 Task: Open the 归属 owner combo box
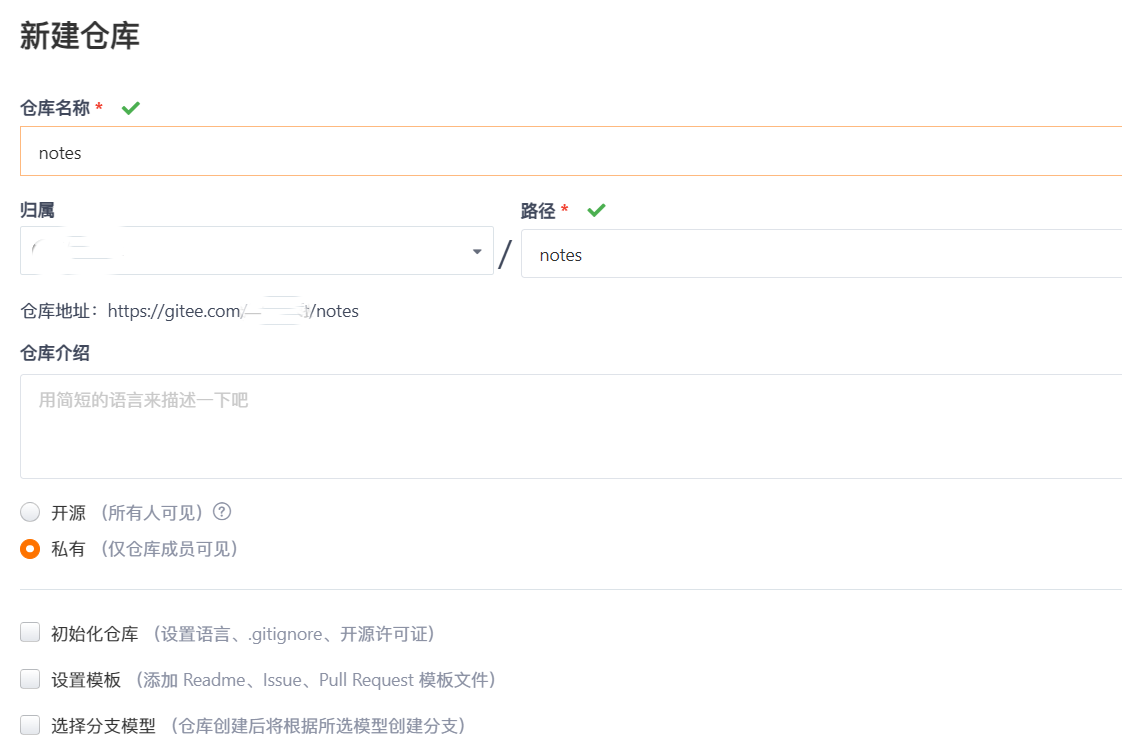[250, 250]
